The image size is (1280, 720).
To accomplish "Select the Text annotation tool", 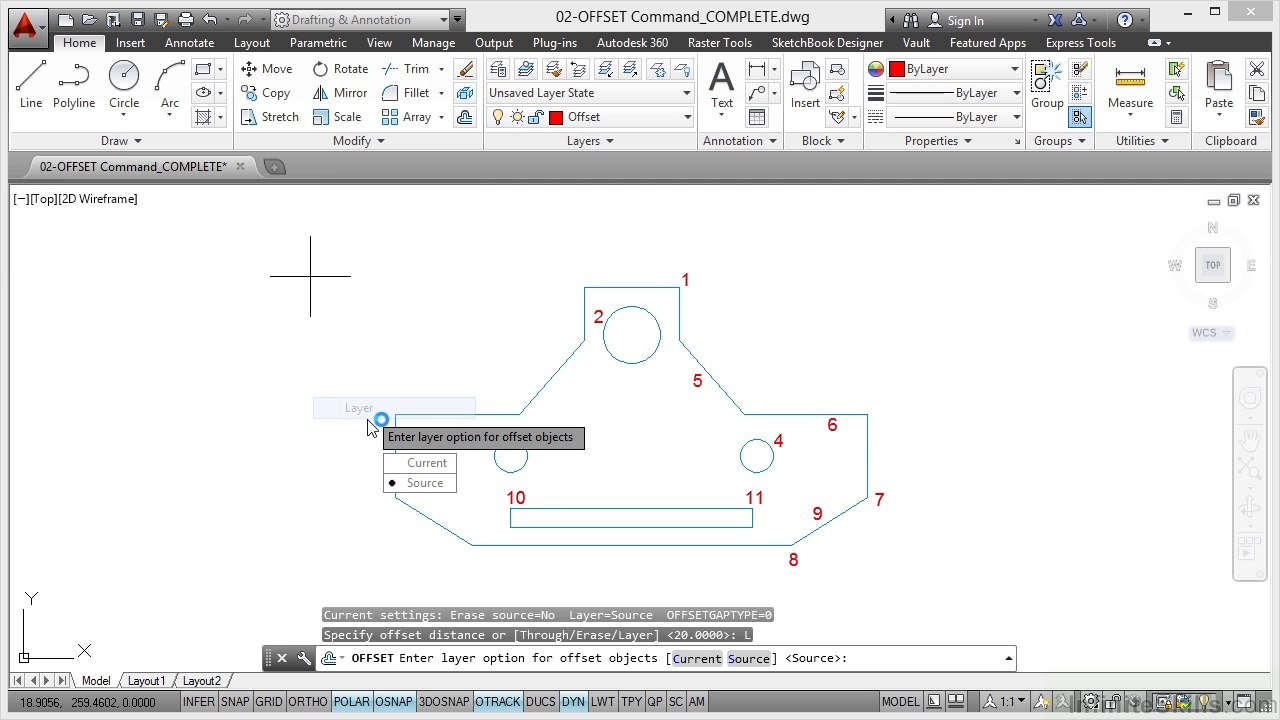I will 722,85.
